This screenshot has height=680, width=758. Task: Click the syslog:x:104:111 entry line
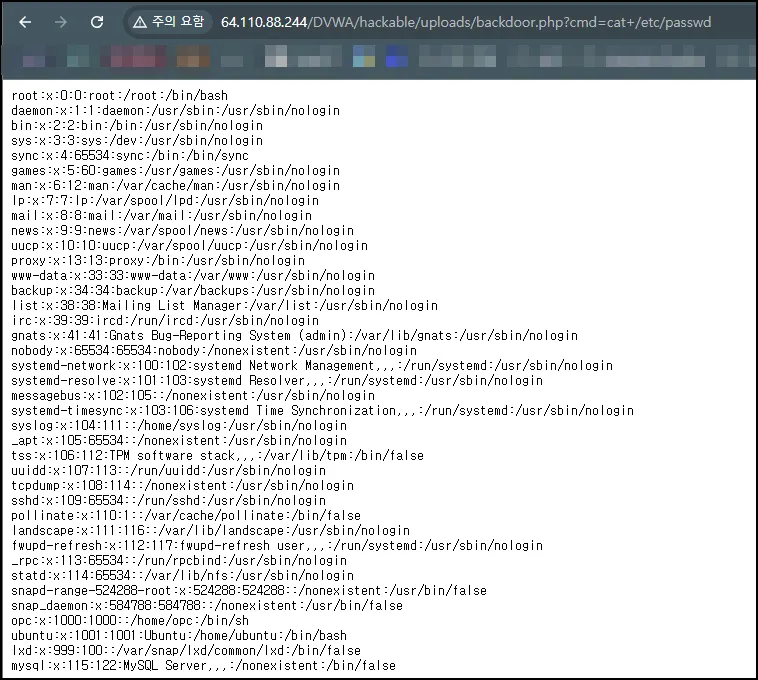point(179,425)
